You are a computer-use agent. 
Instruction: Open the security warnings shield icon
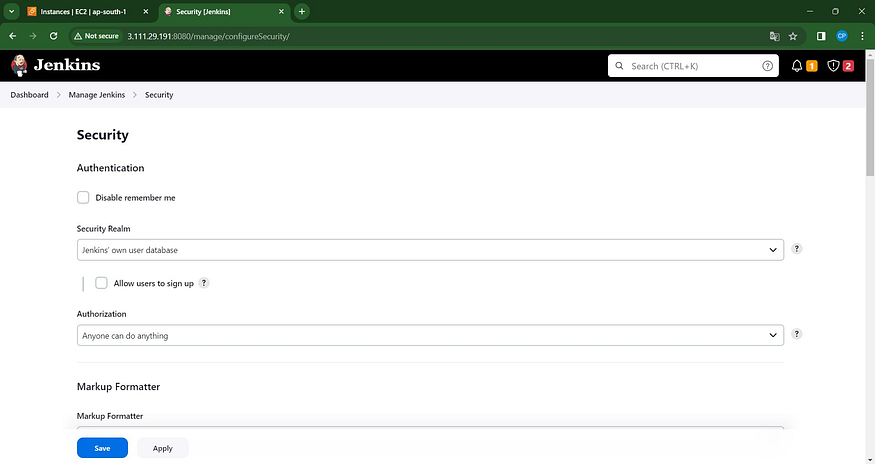[x=833, y=66]
